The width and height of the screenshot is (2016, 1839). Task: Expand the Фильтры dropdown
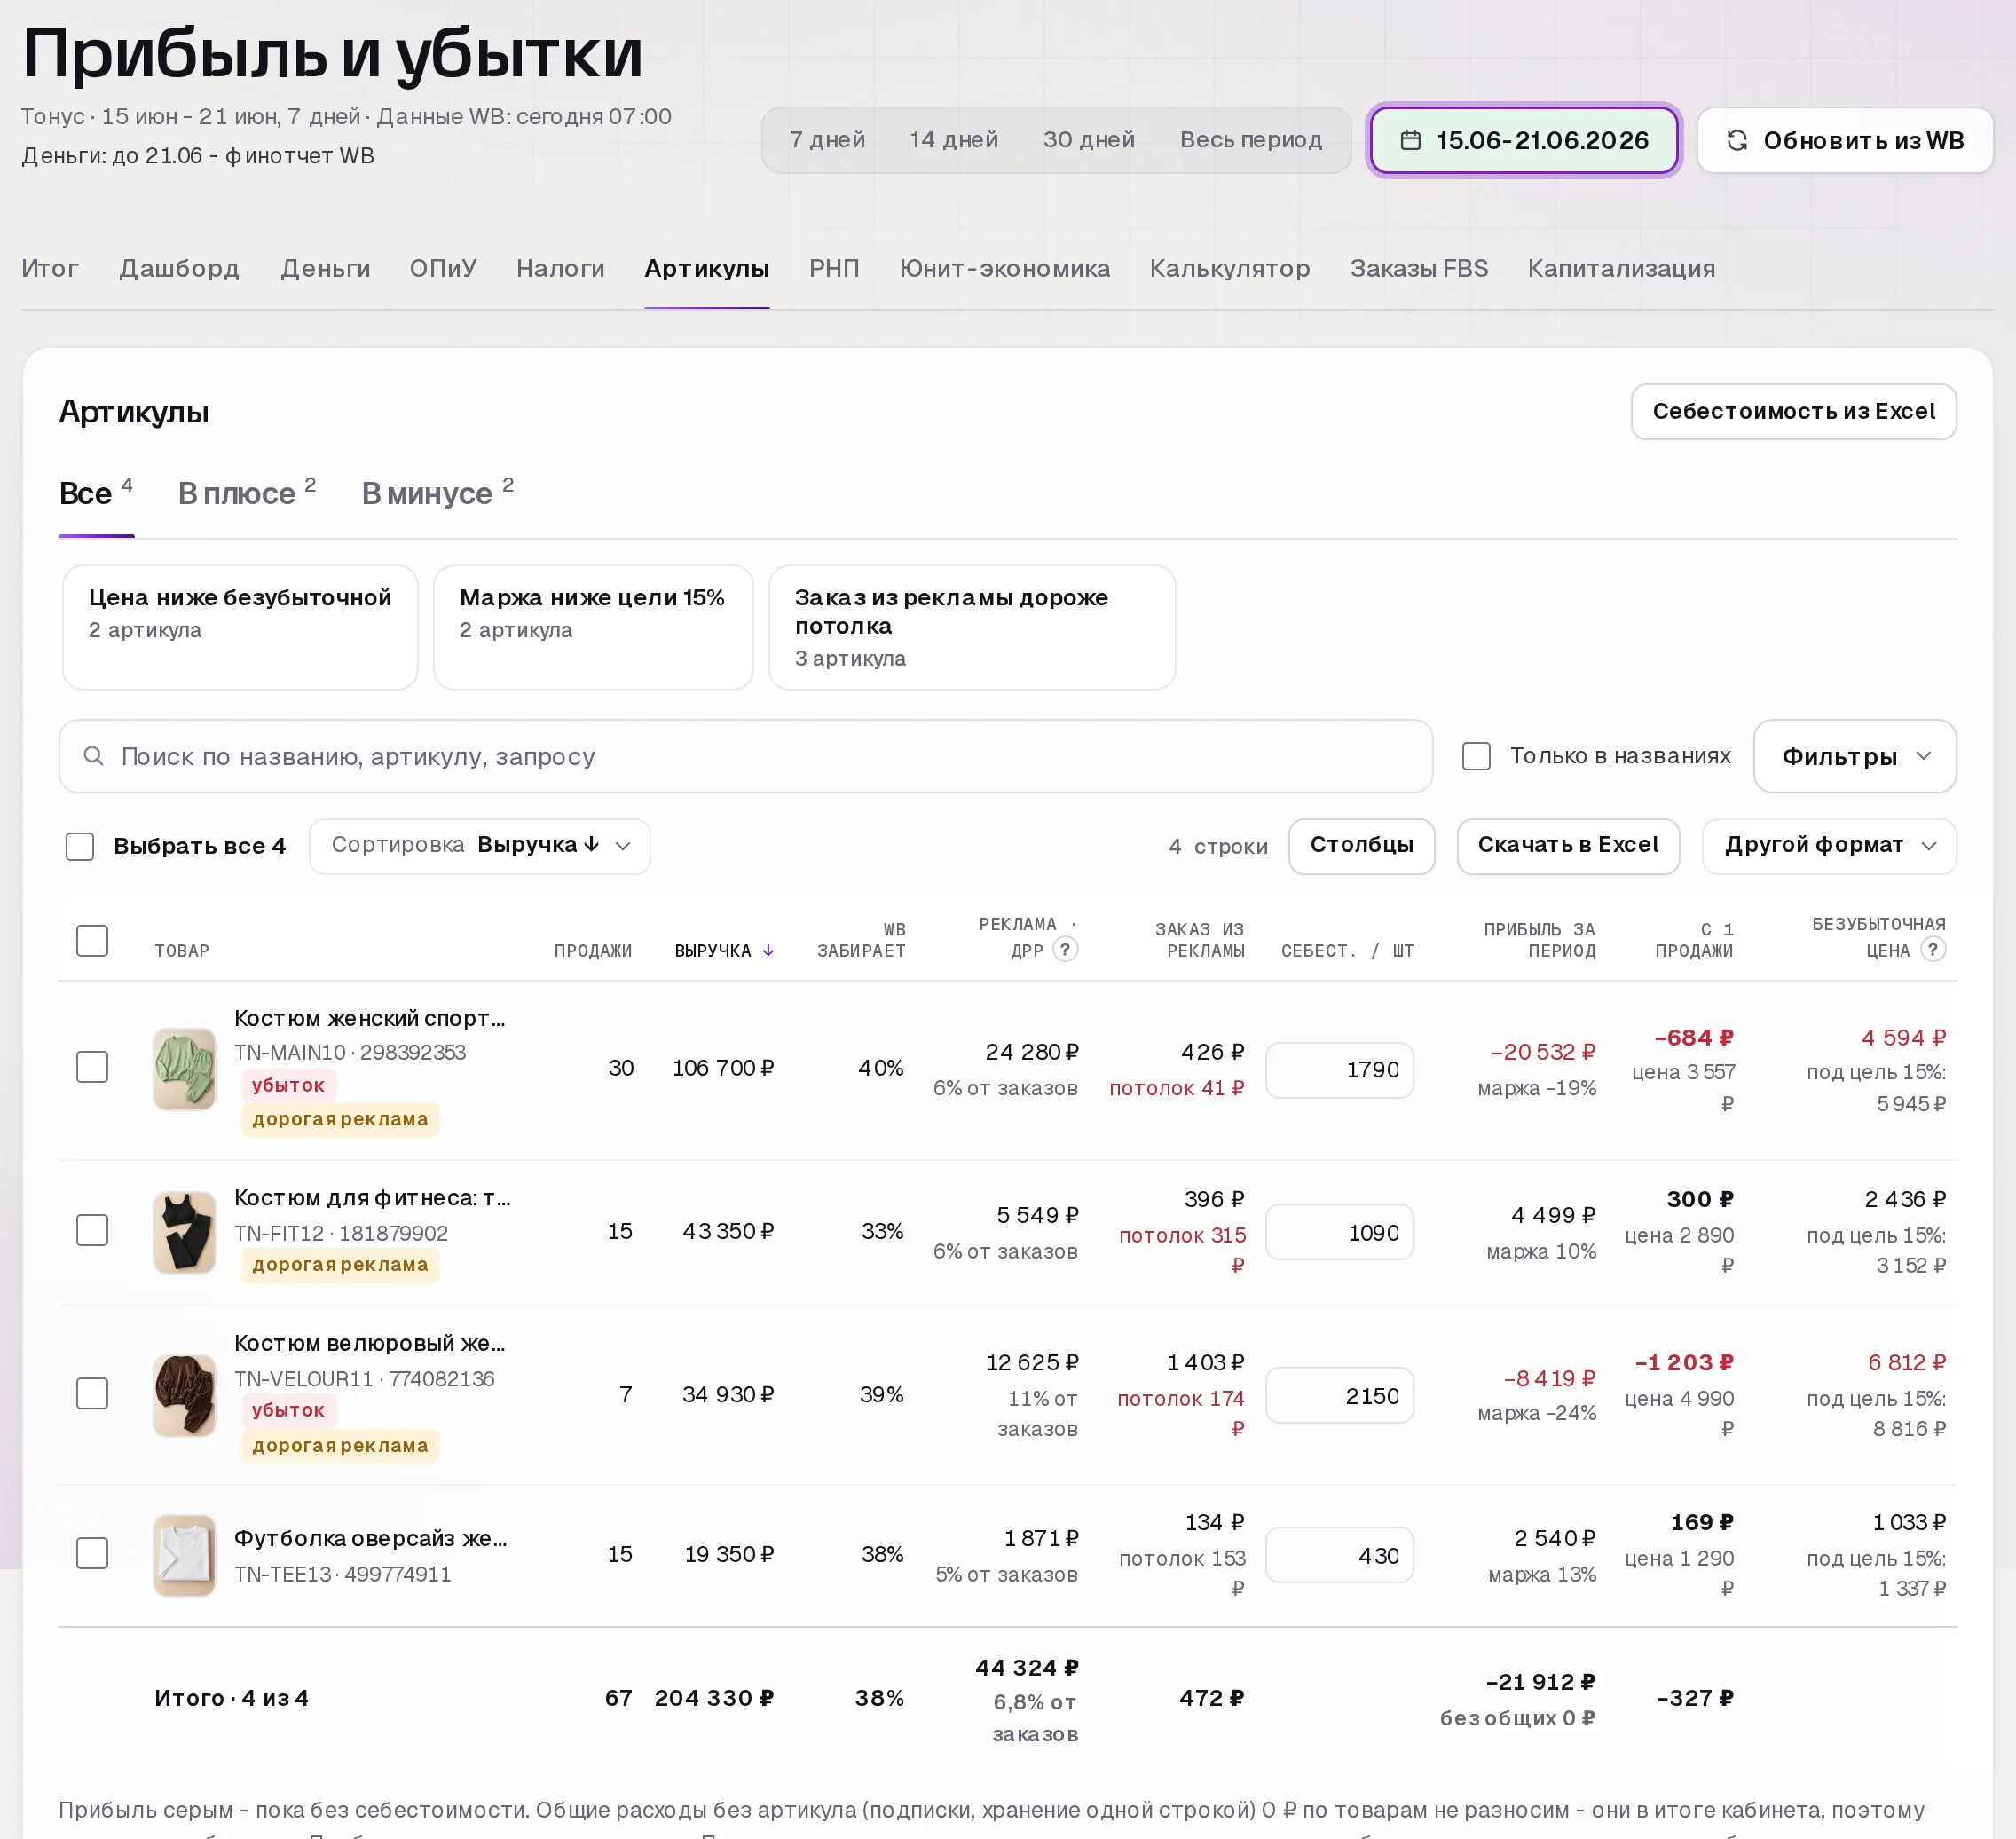[x=1854, y=756]
